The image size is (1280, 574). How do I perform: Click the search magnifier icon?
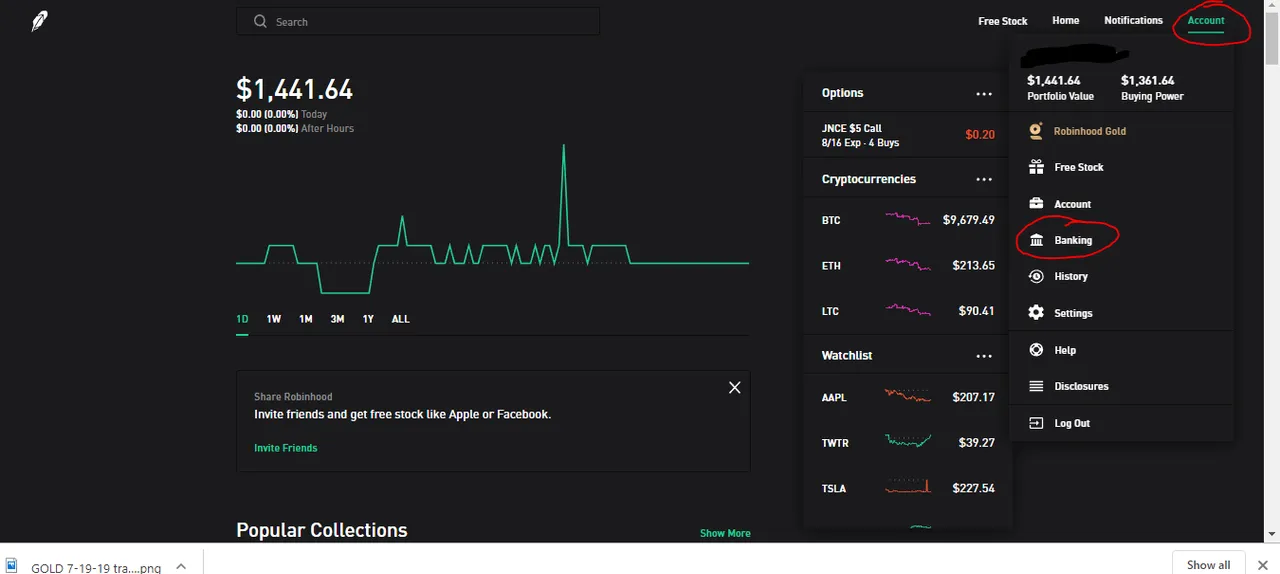click(260, 21)
